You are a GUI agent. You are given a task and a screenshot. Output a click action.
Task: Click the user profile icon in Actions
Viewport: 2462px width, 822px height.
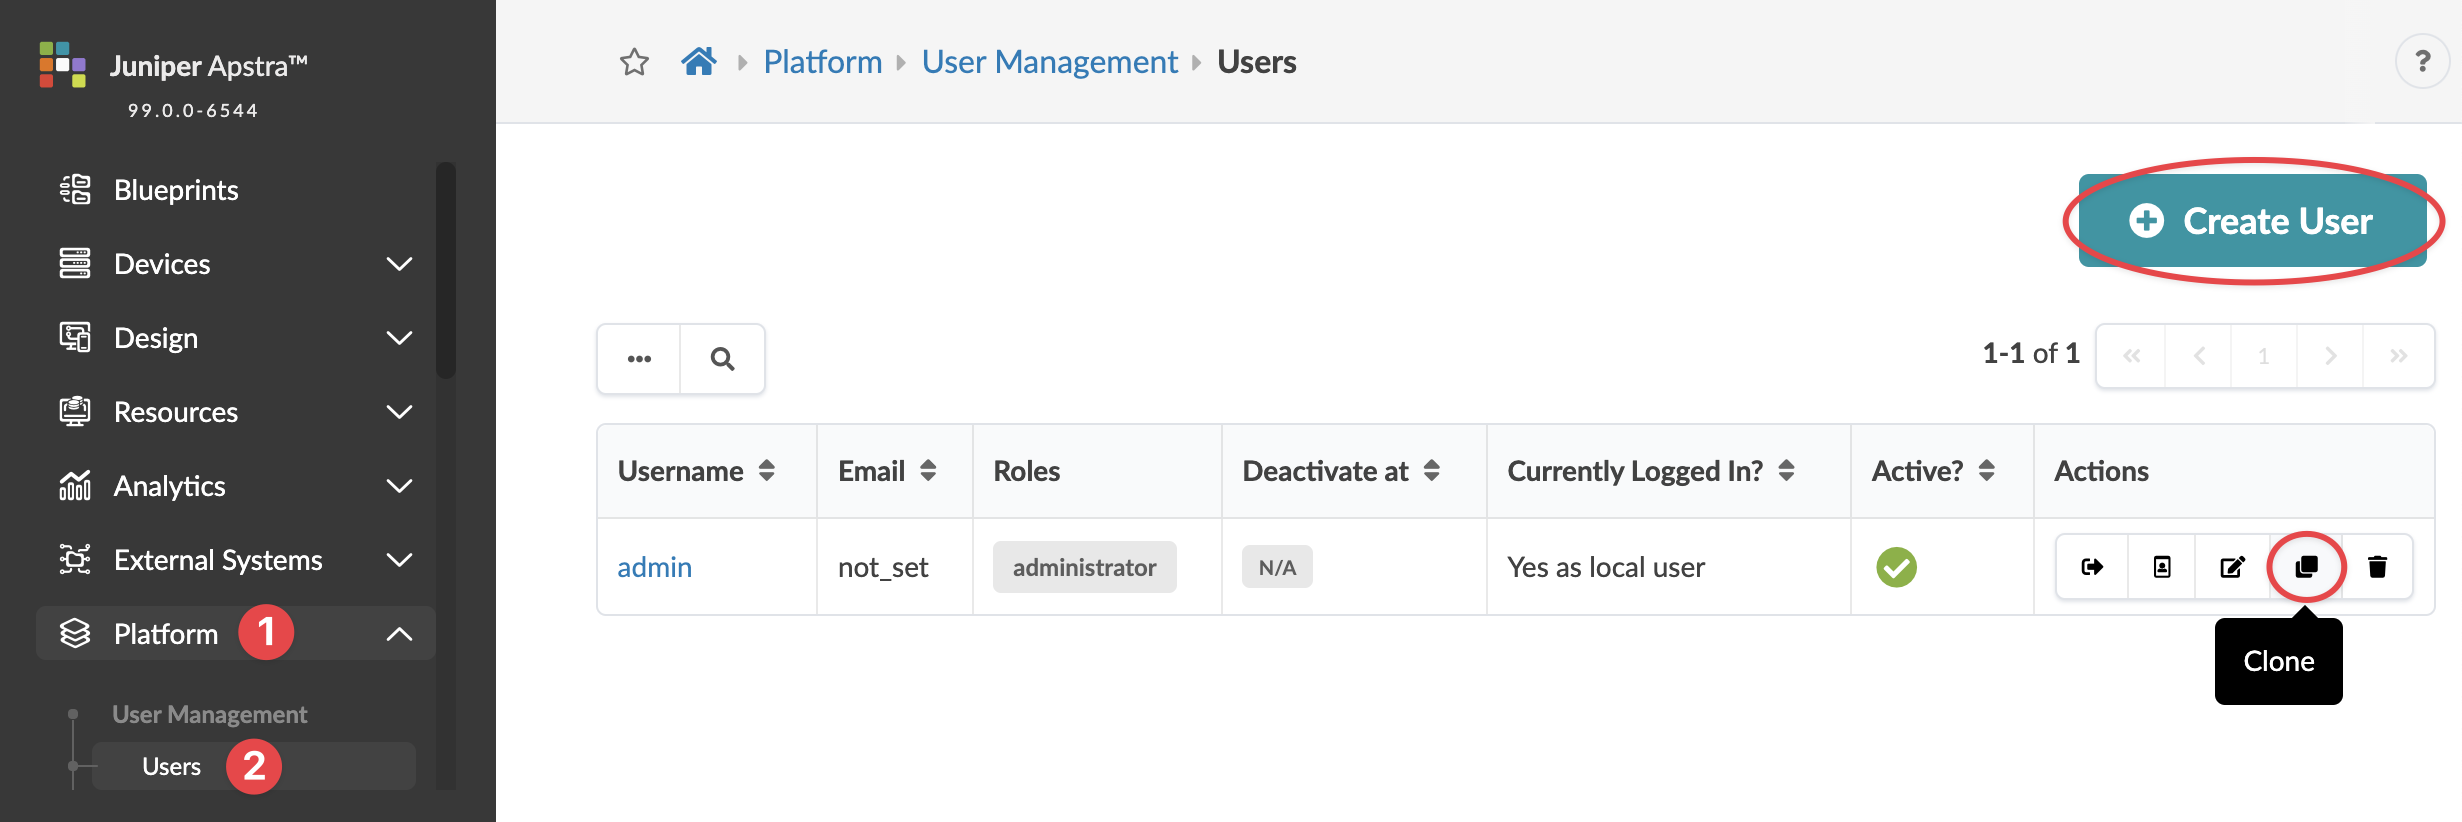[2162, 567]
